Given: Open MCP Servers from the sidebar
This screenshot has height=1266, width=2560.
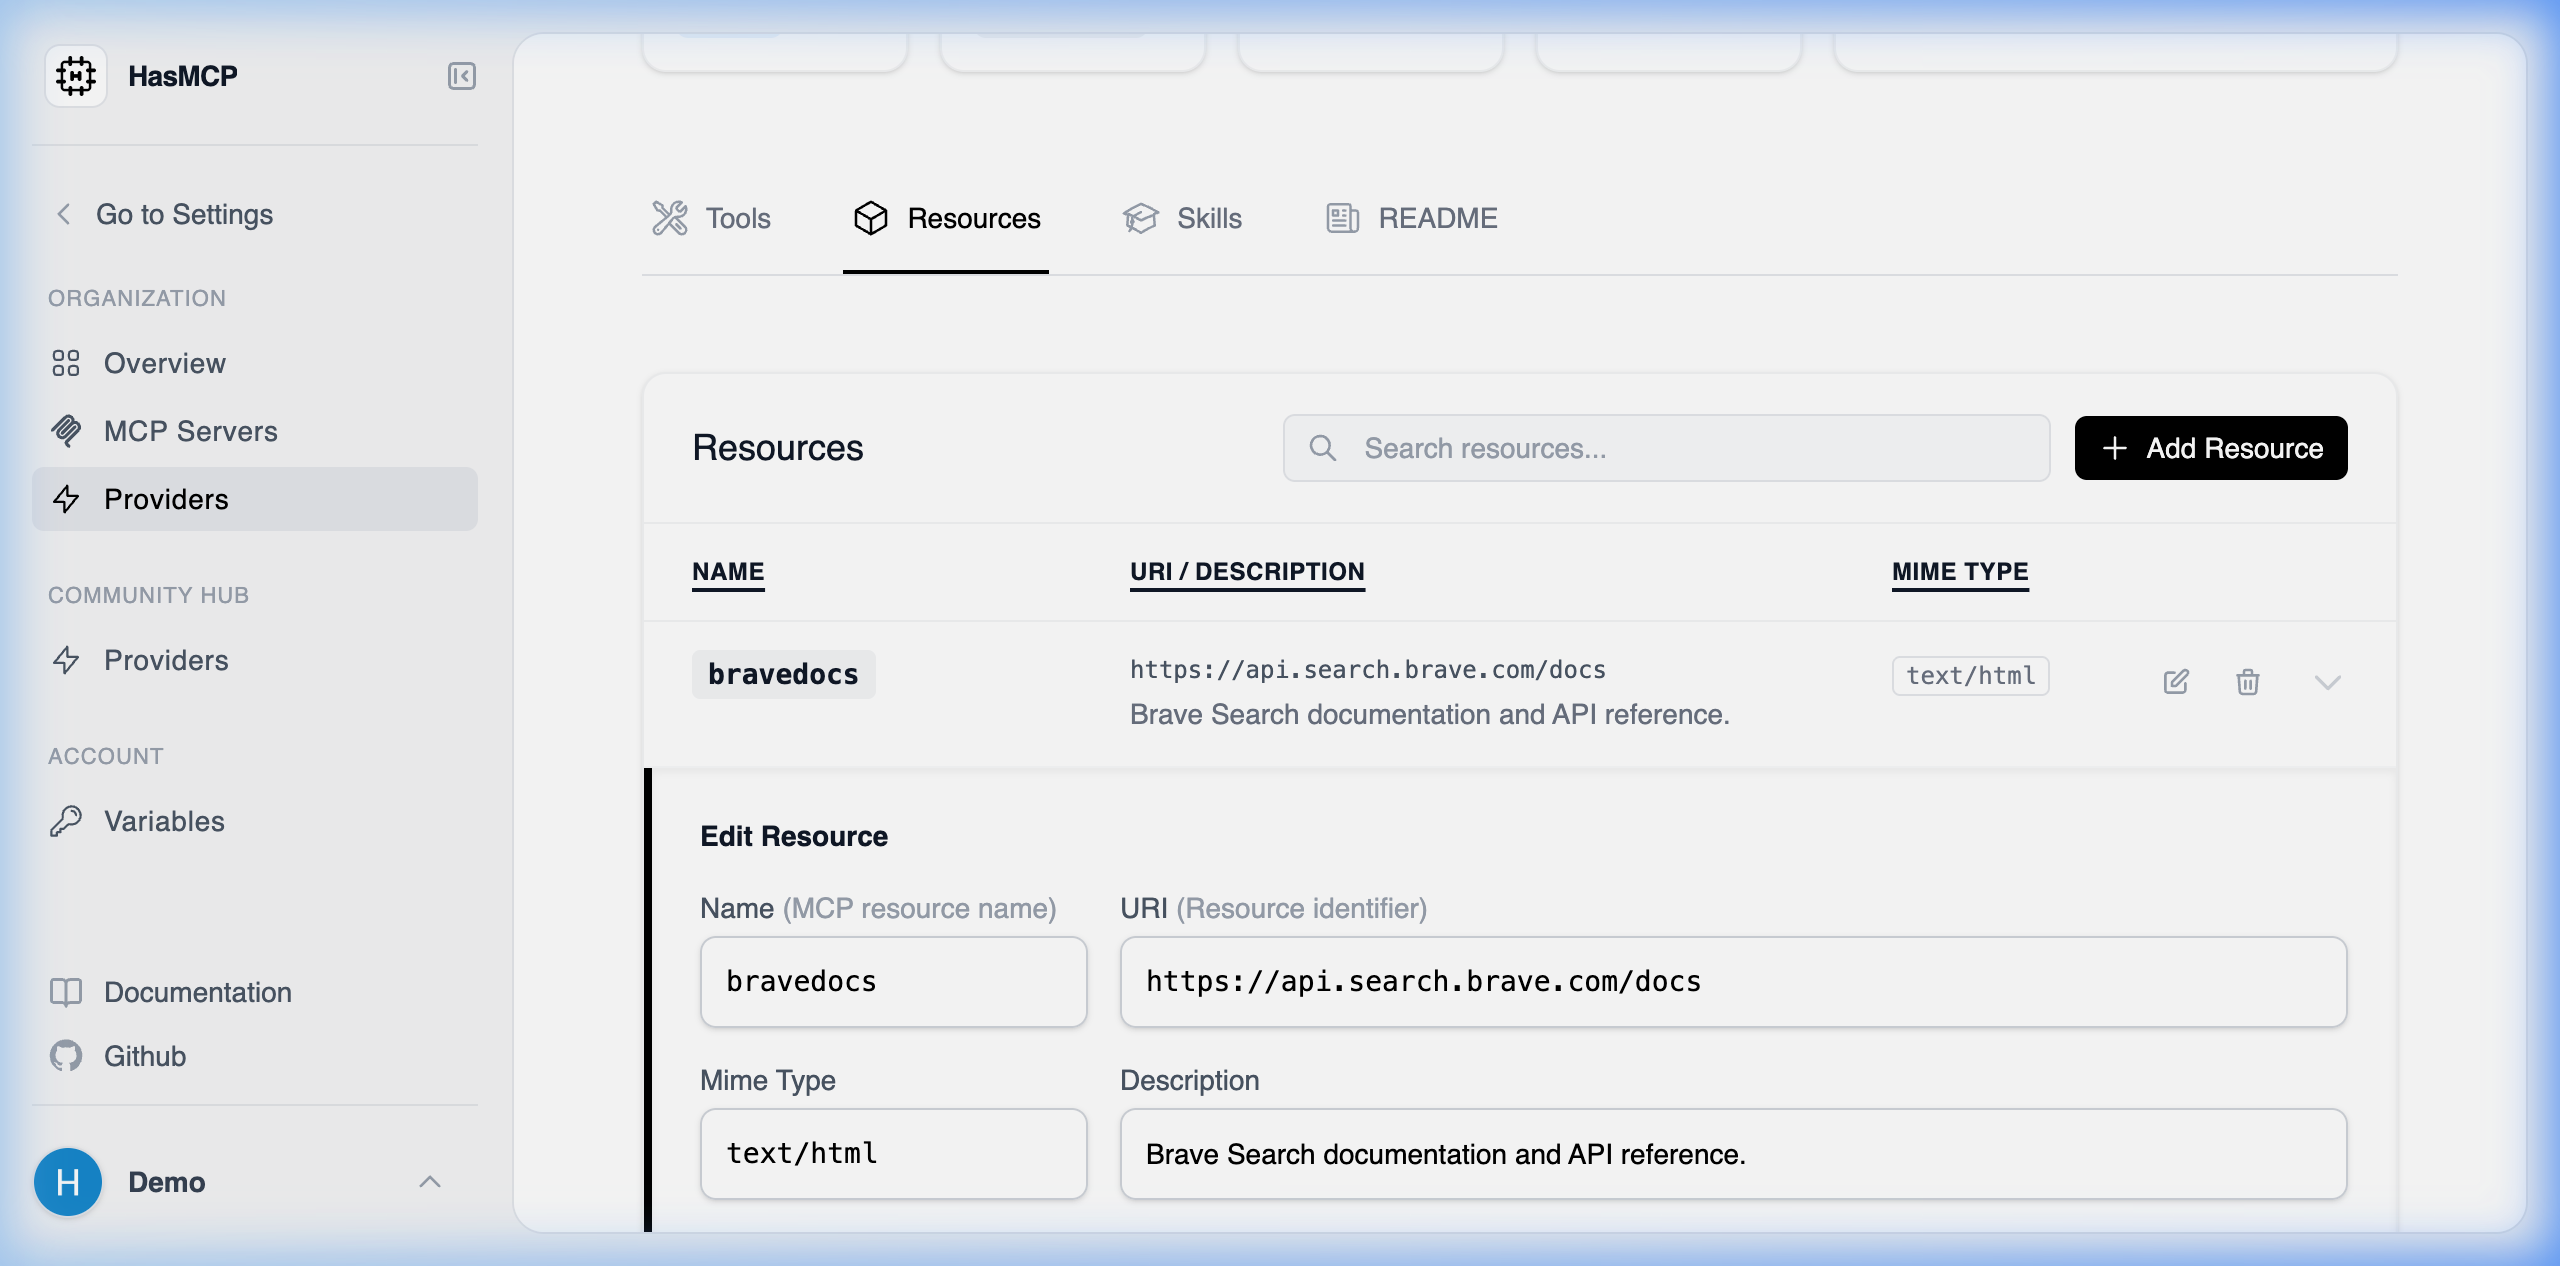Looking at the screenshot, I should pyautogui.click(x=189, y=431).
